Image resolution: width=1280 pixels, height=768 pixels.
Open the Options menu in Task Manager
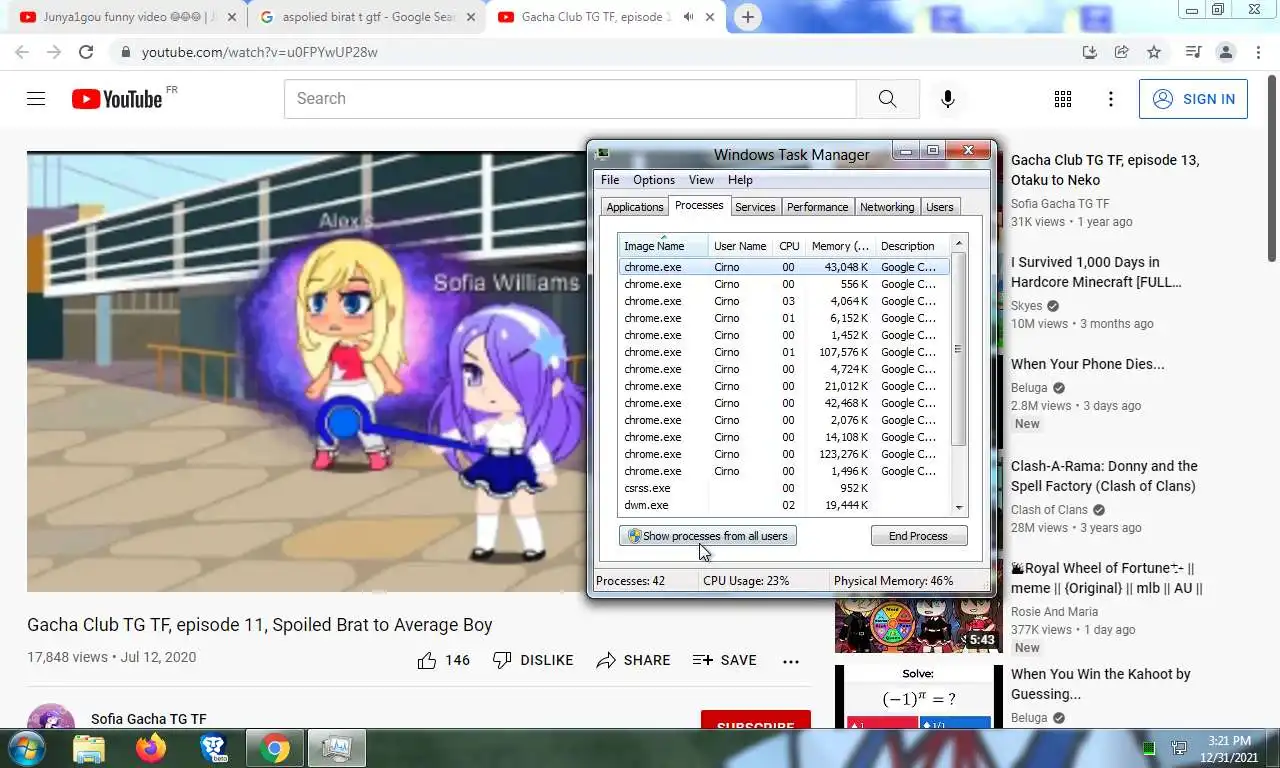(x=654, y=180)
